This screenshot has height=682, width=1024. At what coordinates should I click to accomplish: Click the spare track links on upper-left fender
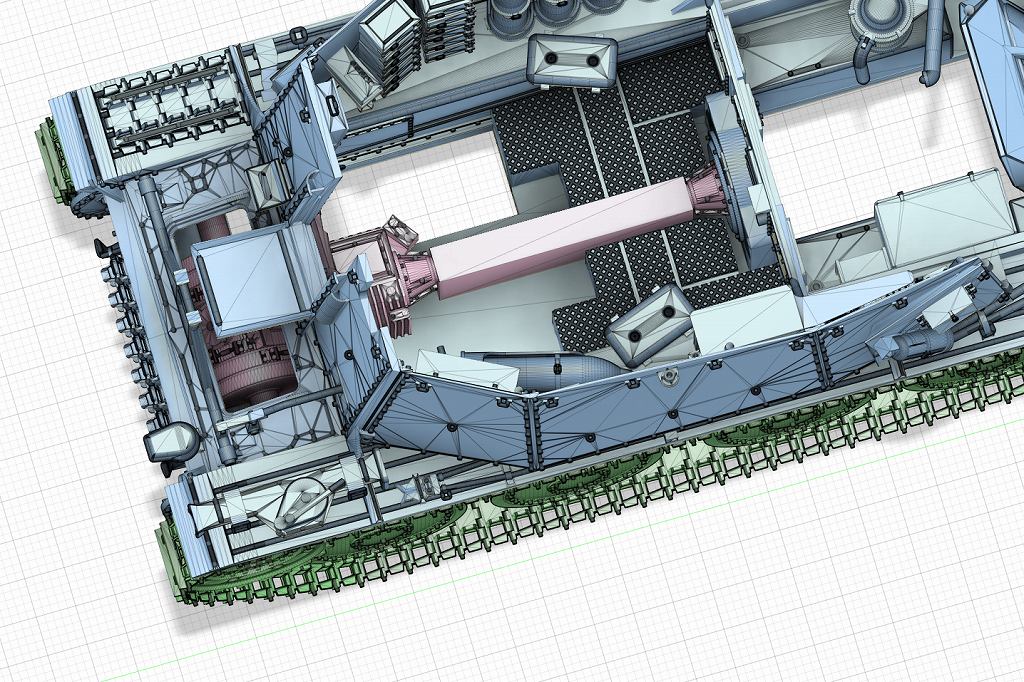170,100
